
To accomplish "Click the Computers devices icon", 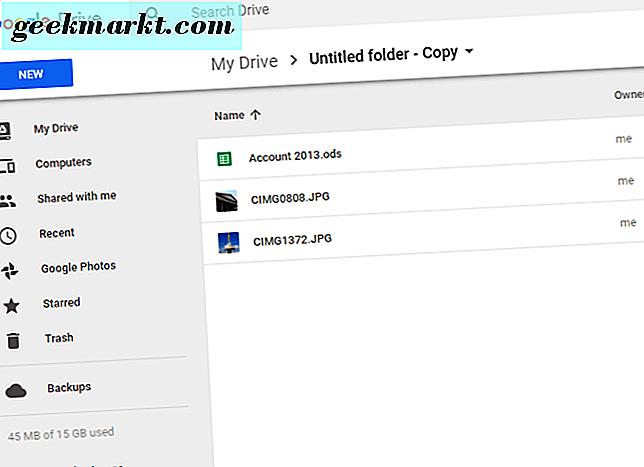I will 6,165.
